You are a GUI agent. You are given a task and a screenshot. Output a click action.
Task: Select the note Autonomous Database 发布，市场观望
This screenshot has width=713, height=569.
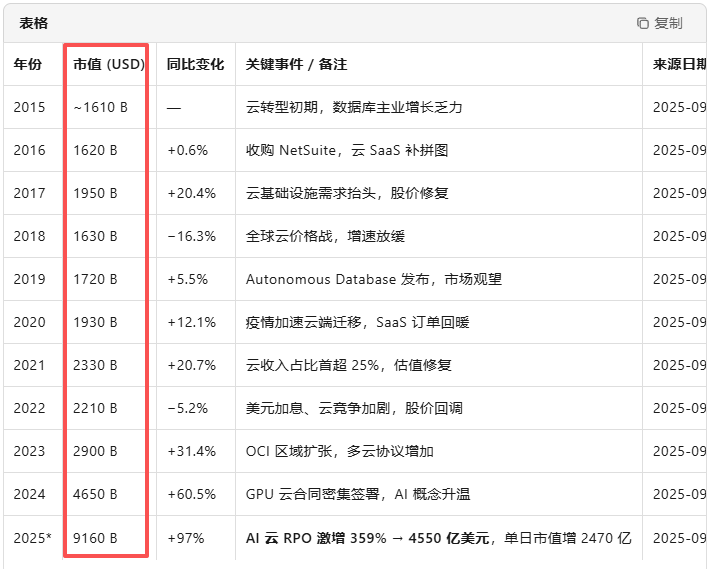[374, 279]
